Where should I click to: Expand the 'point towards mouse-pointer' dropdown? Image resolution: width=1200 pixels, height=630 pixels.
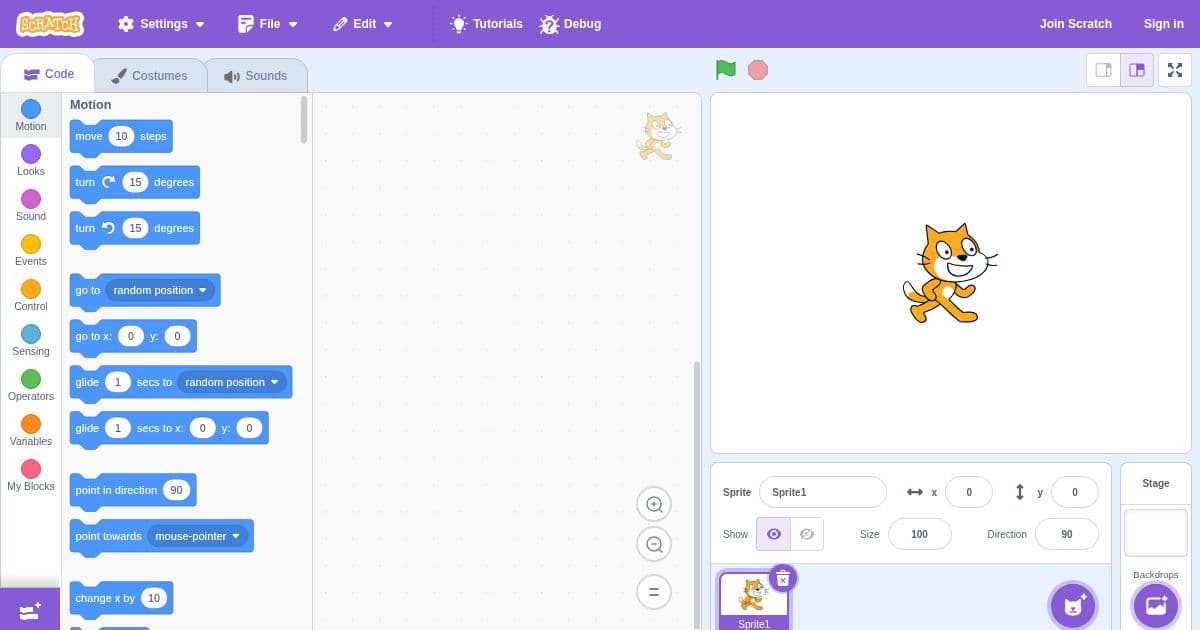(x=198, y=536)
